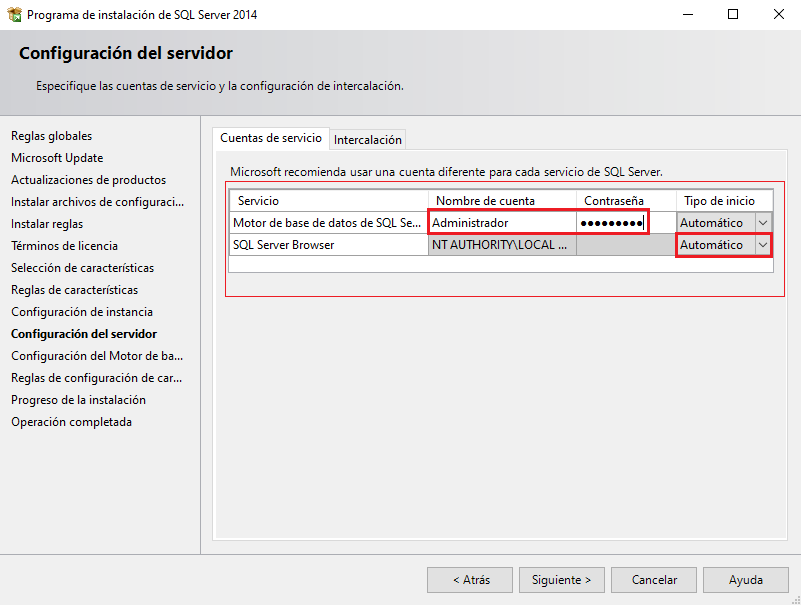
Task: Click the SQL Server installer title bar icon
Action: pos(15,14)
